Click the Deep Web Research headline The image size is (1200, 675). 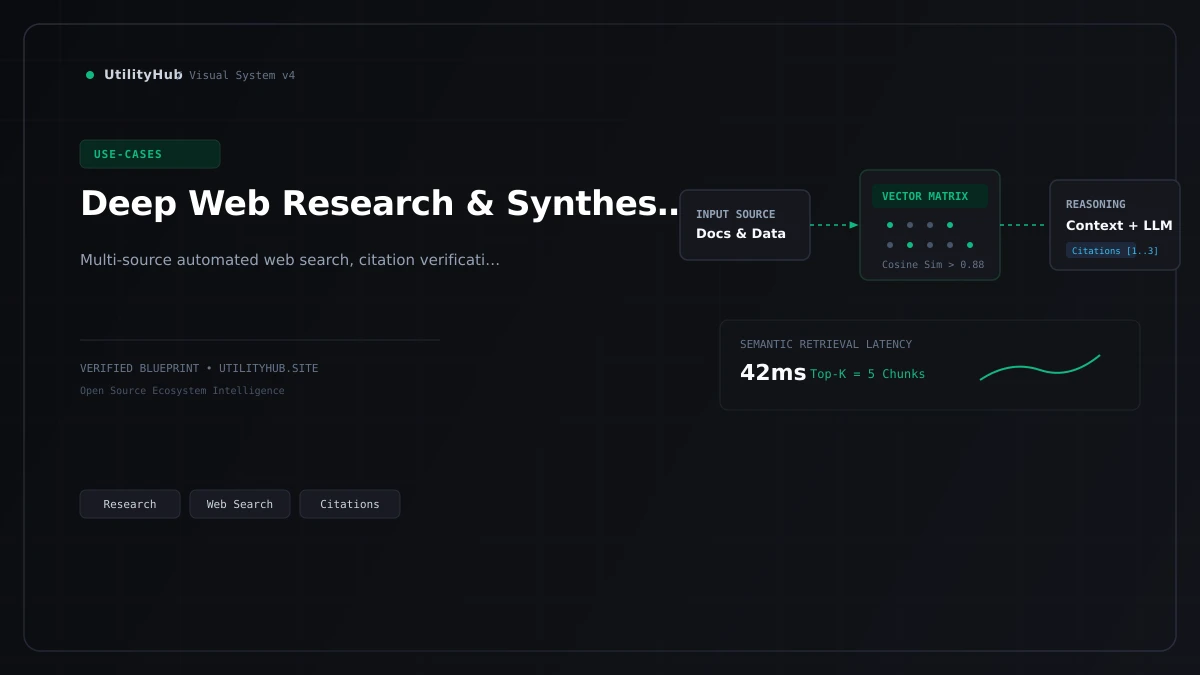(x=380, y=203)
